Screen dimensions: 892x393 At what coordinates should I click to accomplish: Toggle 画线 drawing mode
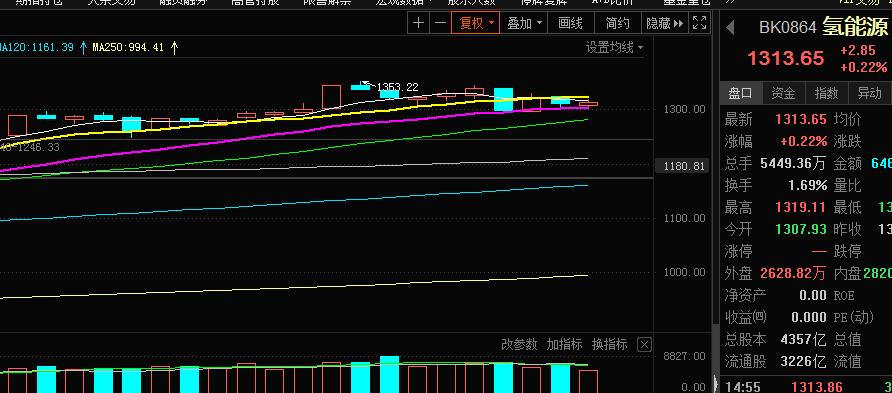pyautogui.click(x=571, y=23)
